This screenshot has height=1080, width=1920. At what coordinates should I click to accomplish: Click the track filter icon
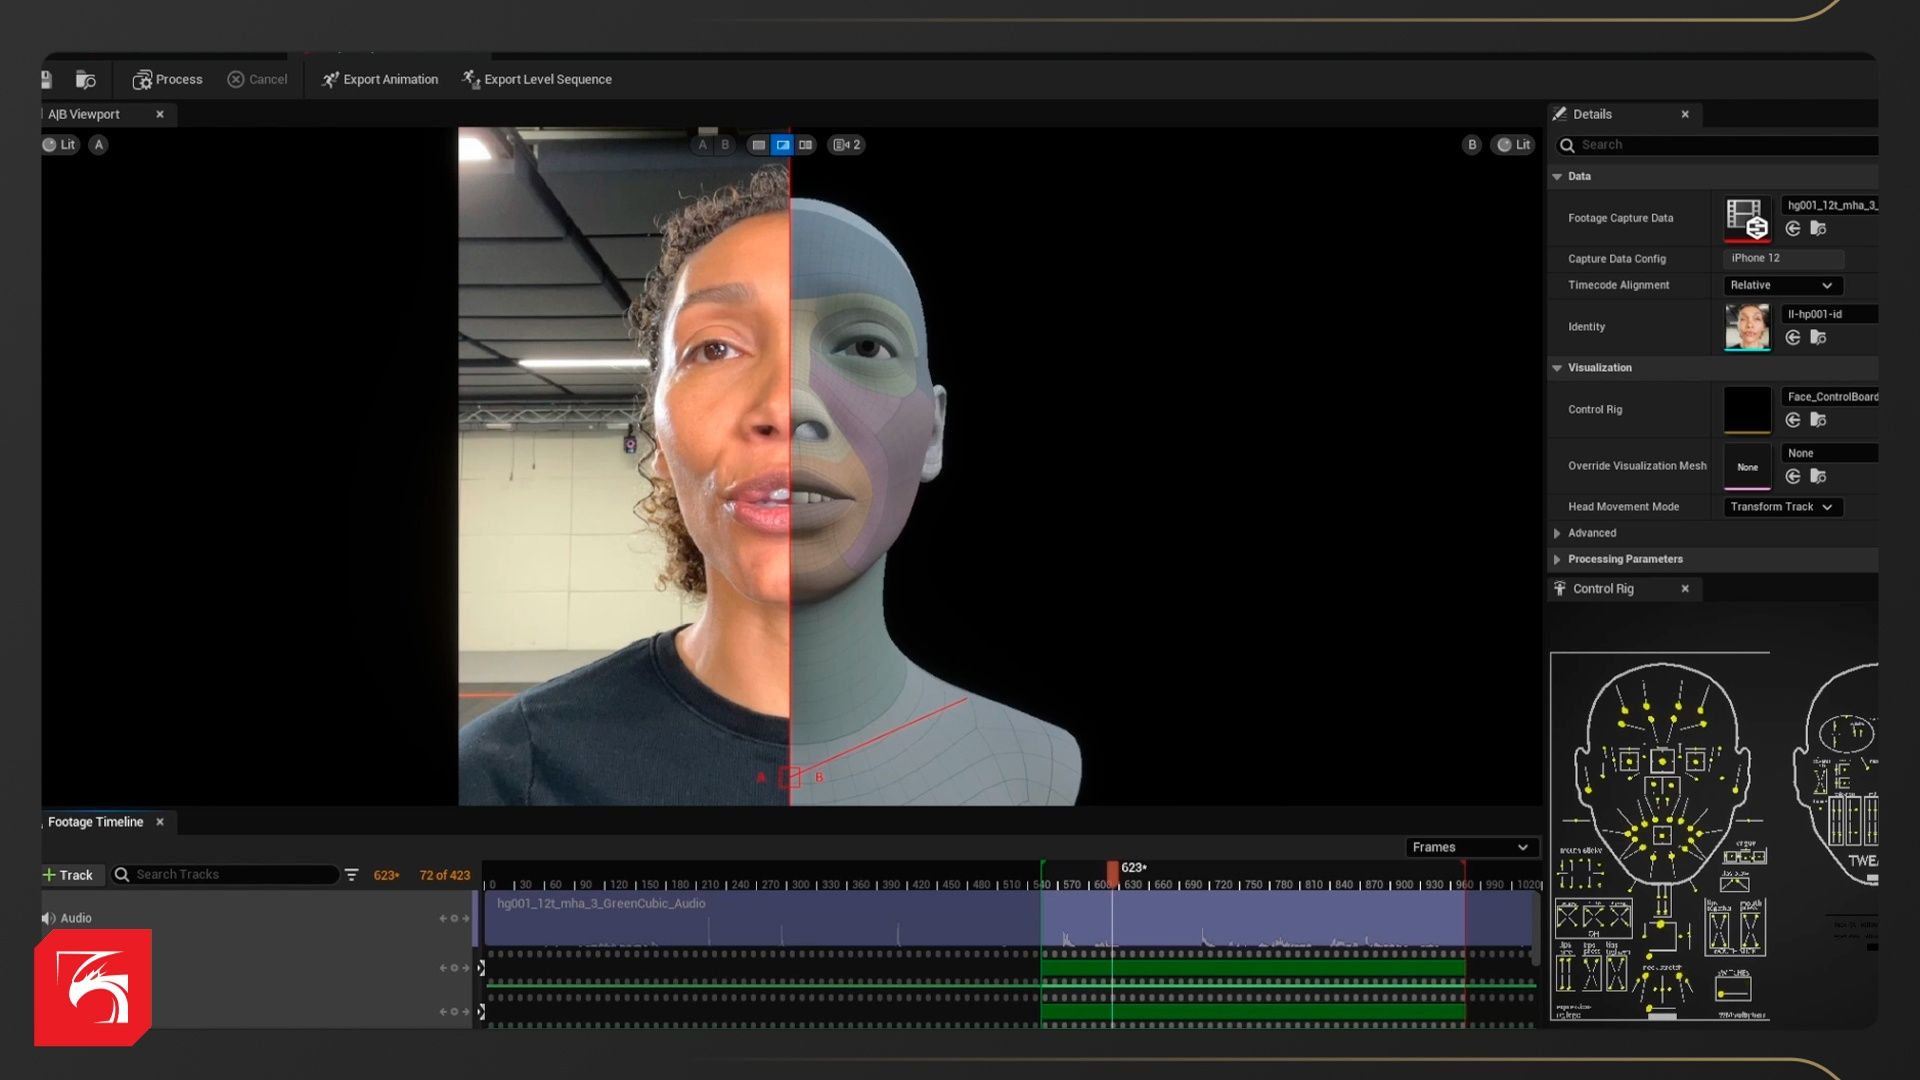(x=352, y=875)
